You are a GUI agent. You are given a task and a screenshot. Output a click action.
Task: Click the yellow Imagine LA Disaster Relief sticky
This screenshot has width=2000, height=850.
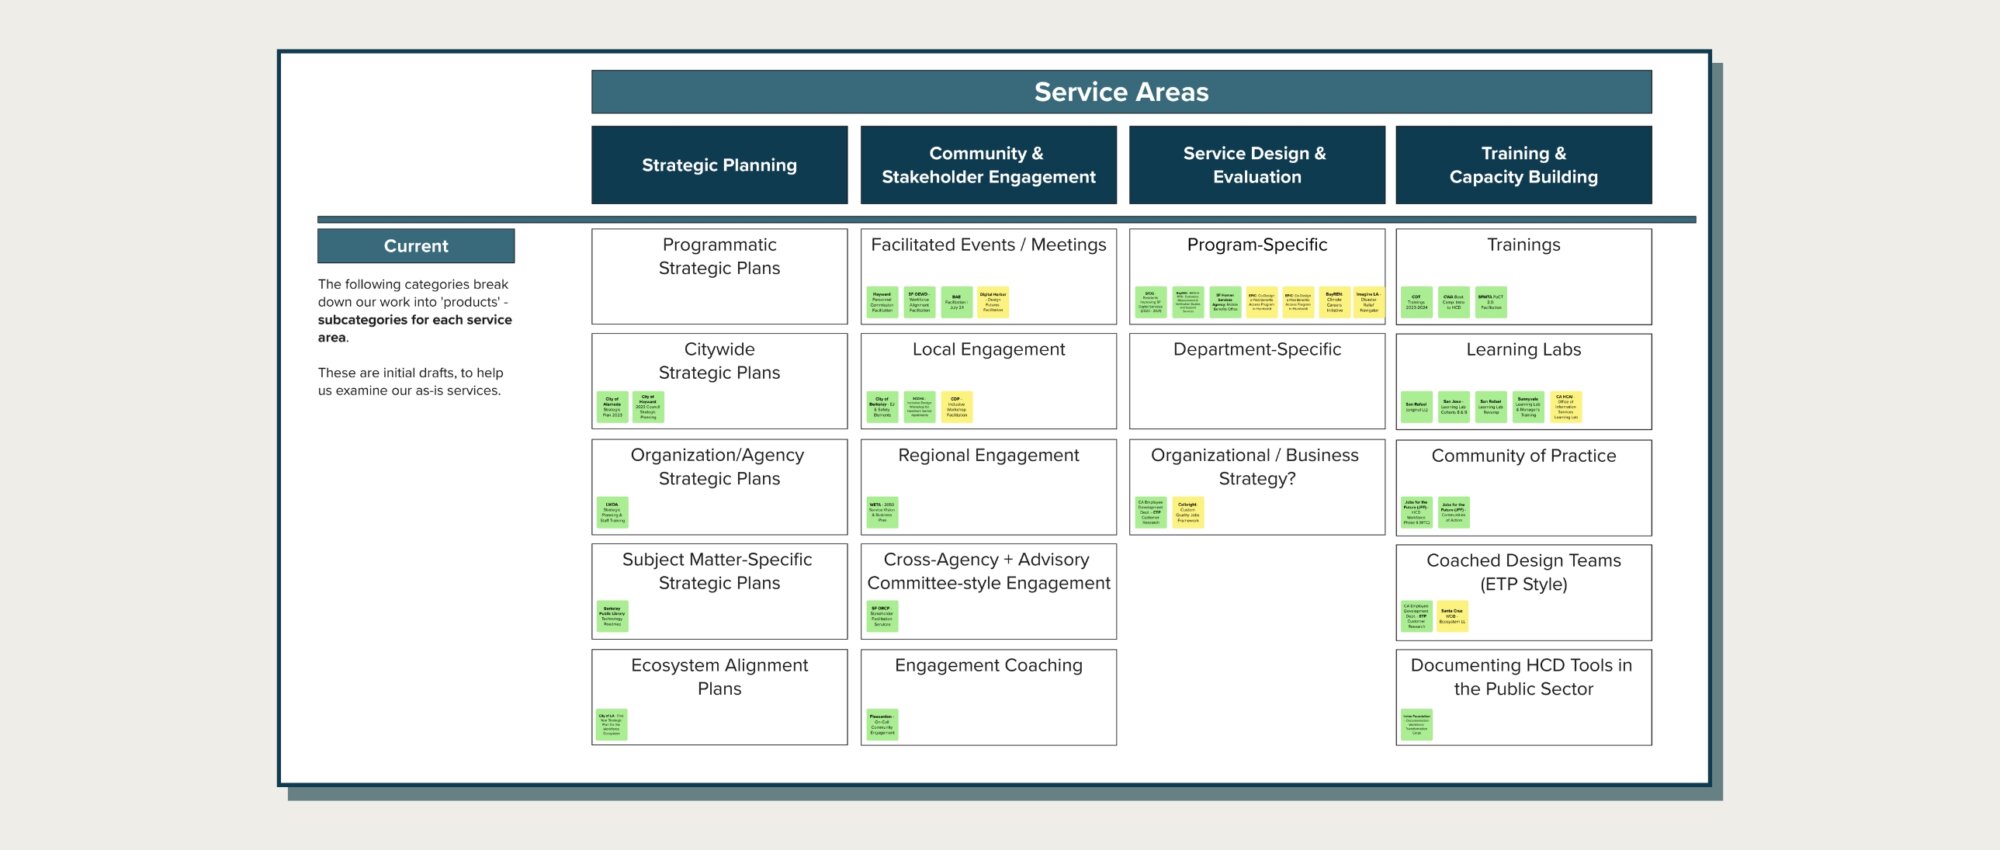1368,302
